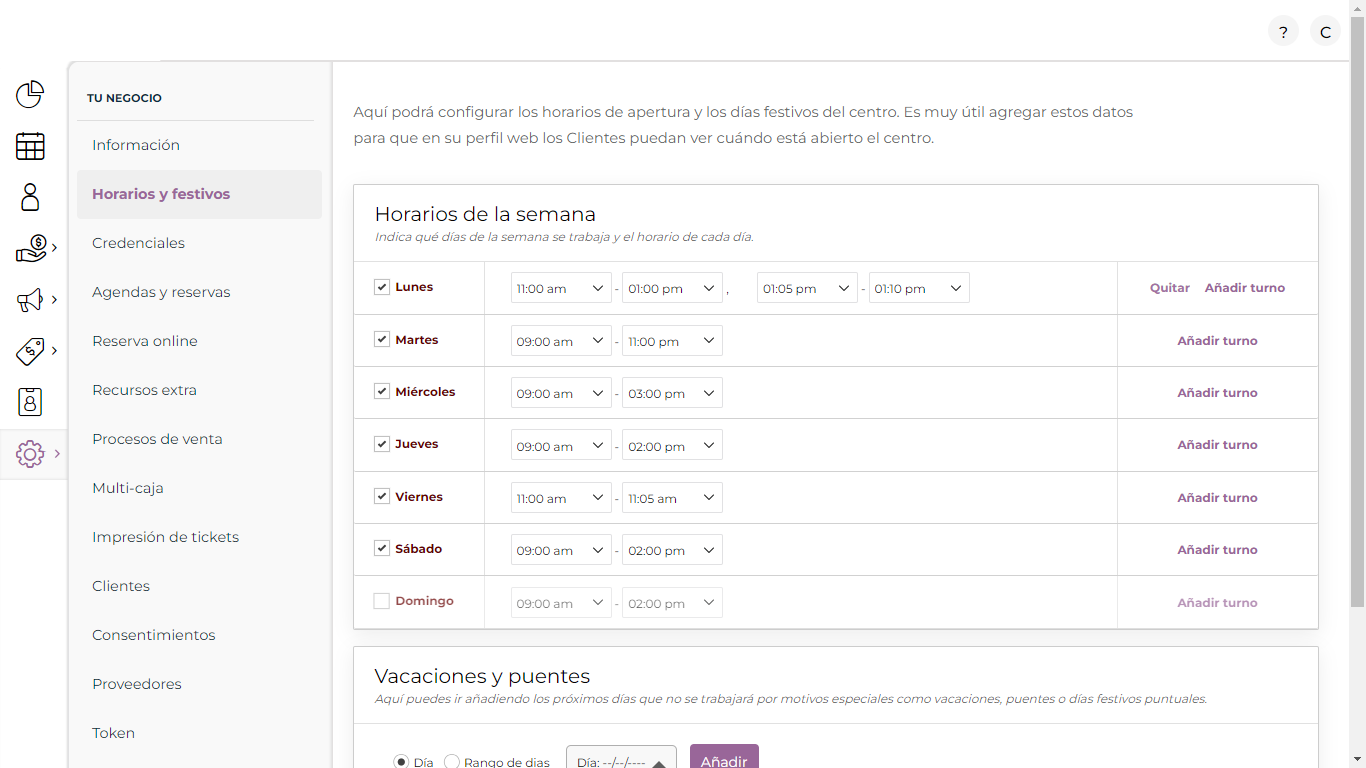
Task: Open Jueves 09:00 am start time dropdown
Action: pyautogui.click(x=561, y=445)
